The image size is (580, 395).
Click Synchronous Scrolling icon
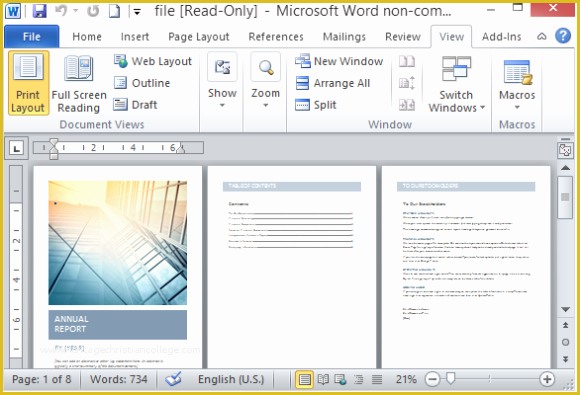pos(407,83)
